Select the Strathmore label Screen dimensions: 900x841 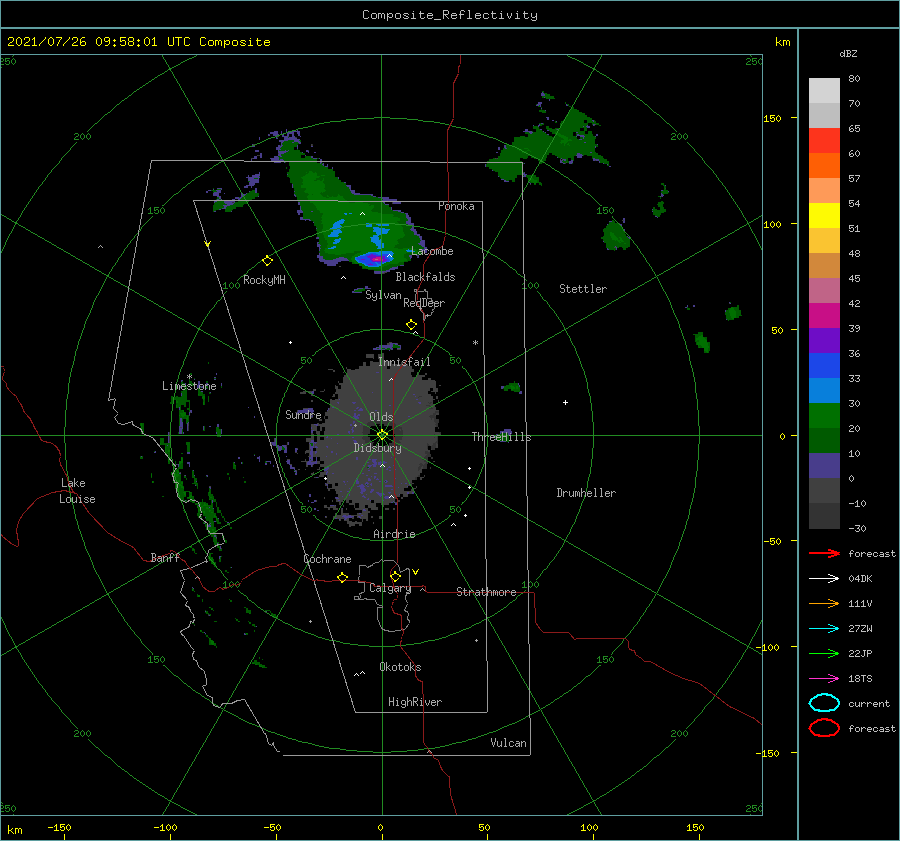[x=486, y=592]
